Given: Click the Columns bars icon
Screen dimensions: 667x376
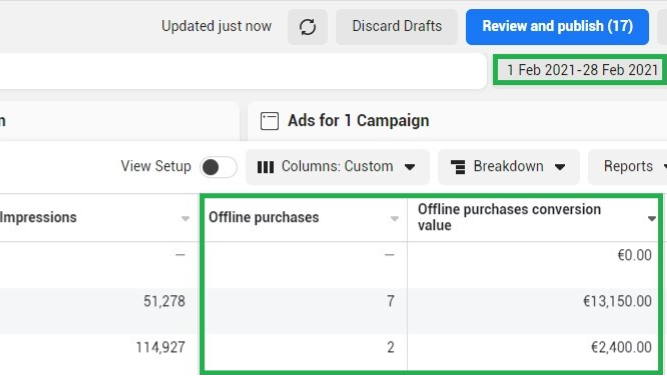Looking at the screenshot, I should click(x=266, y=167).
